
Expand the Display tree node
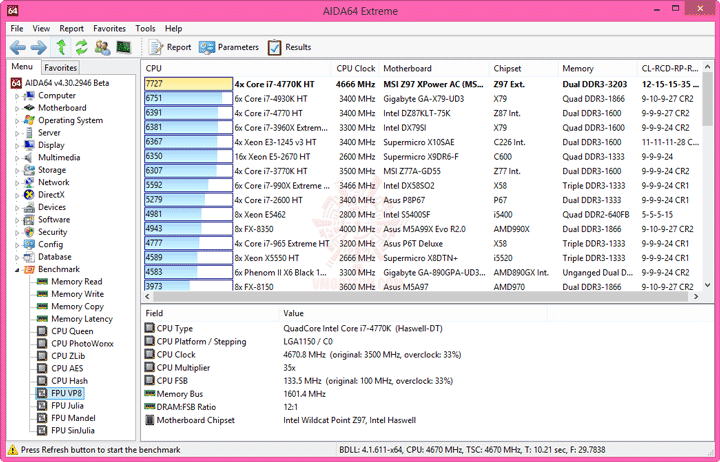[x=17, y=146]
